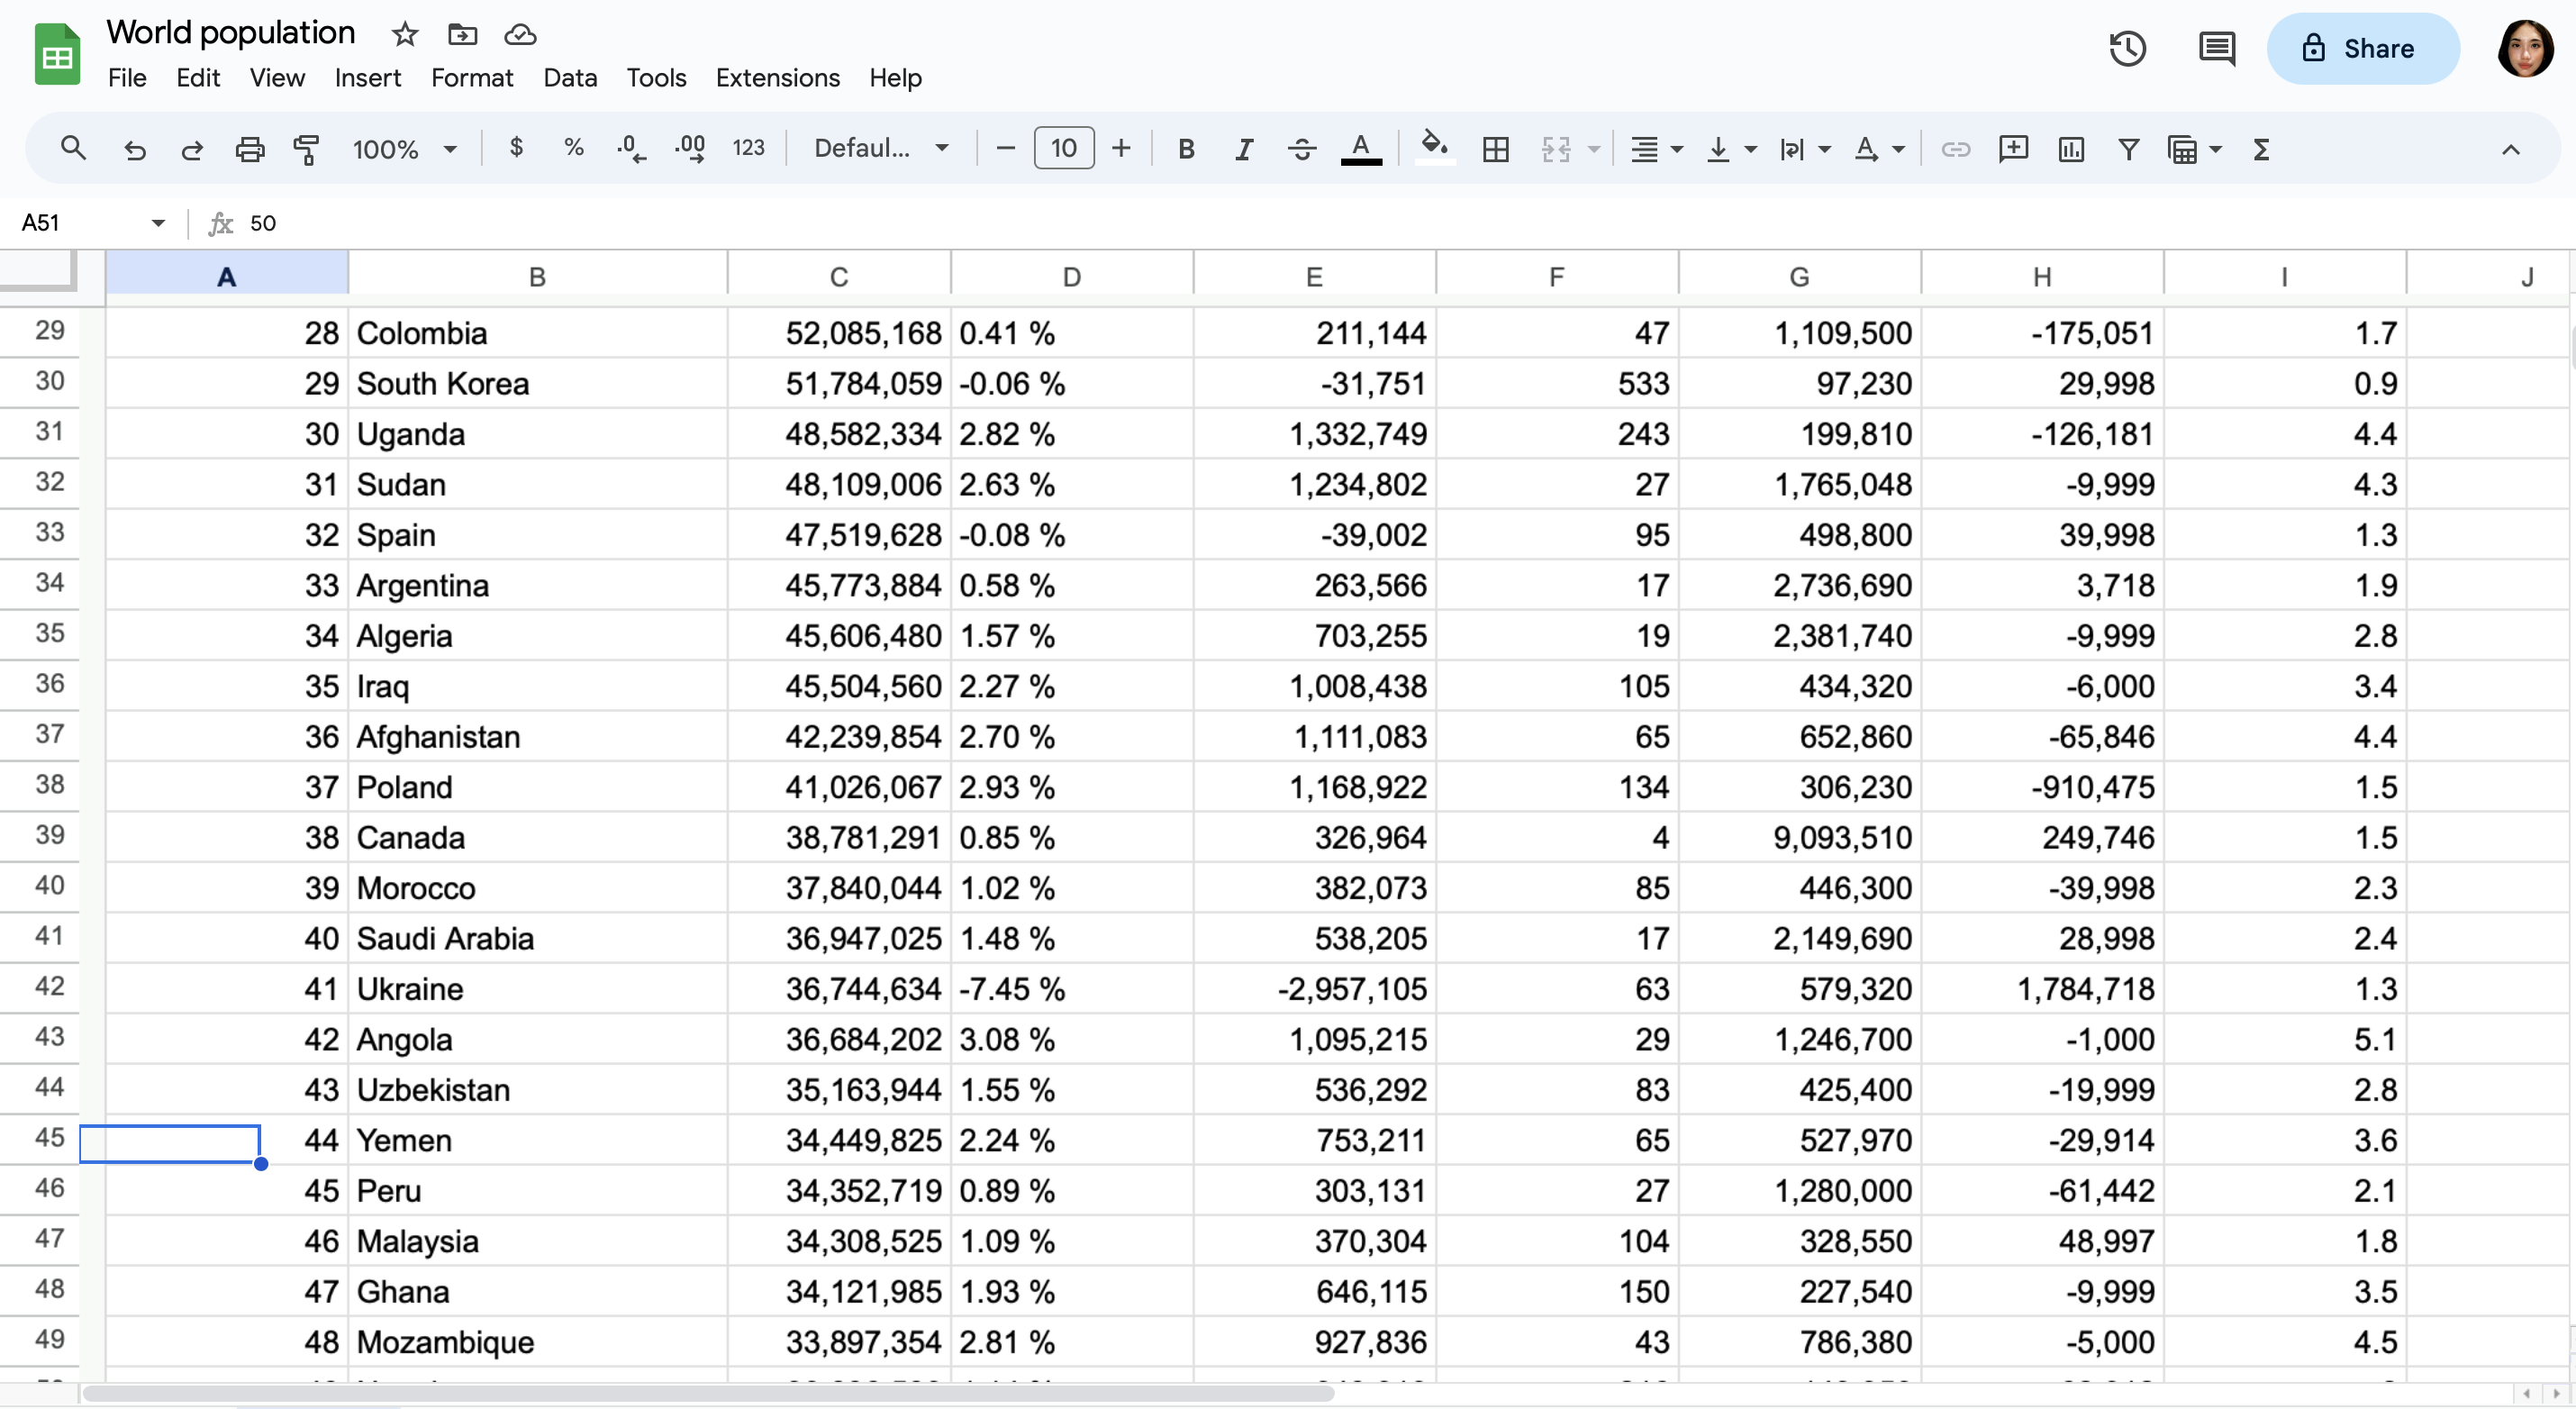The image size is (2576, 1409).
Task: Open the fill color picker
Action: pyautogui.click(x=1434, y=149)
